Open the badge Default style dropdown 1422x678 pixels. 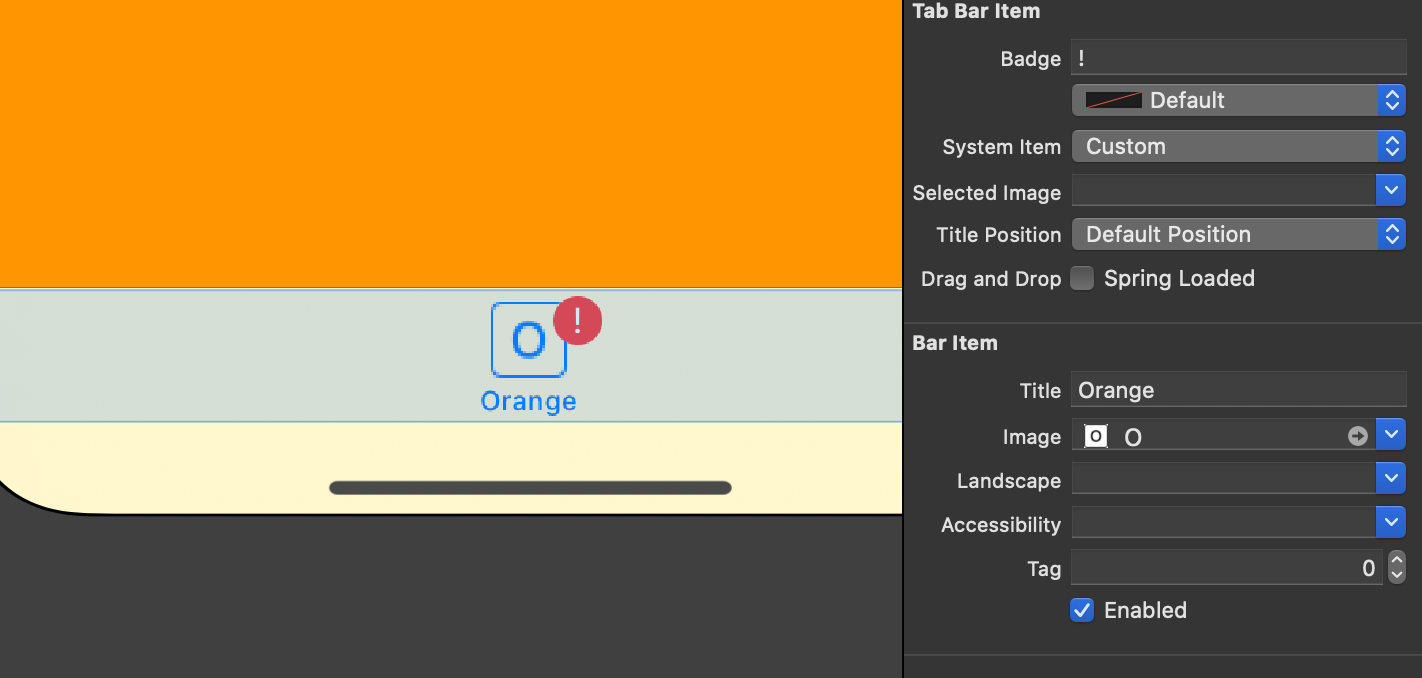point(1392,100)
